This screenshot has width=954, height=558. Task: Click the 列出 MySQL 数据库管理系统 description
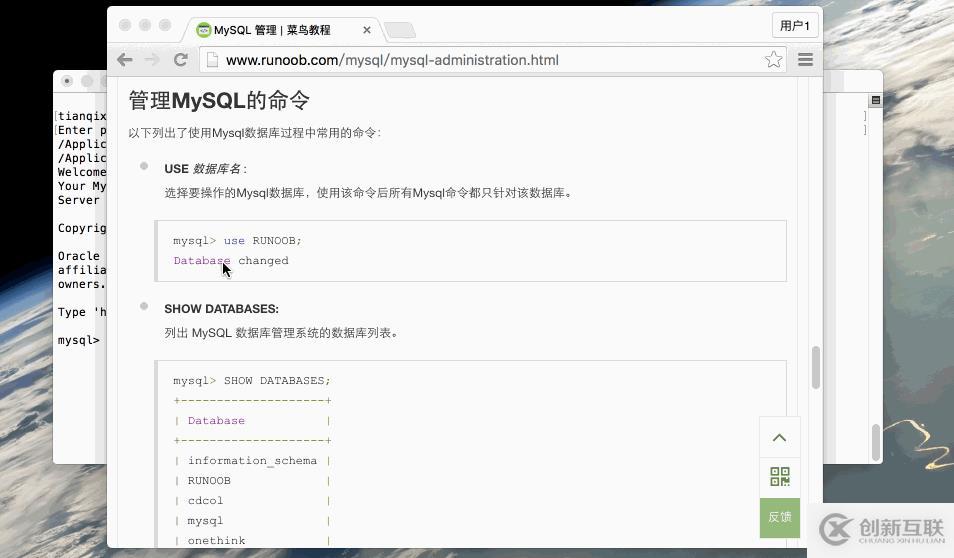(281, 333)
